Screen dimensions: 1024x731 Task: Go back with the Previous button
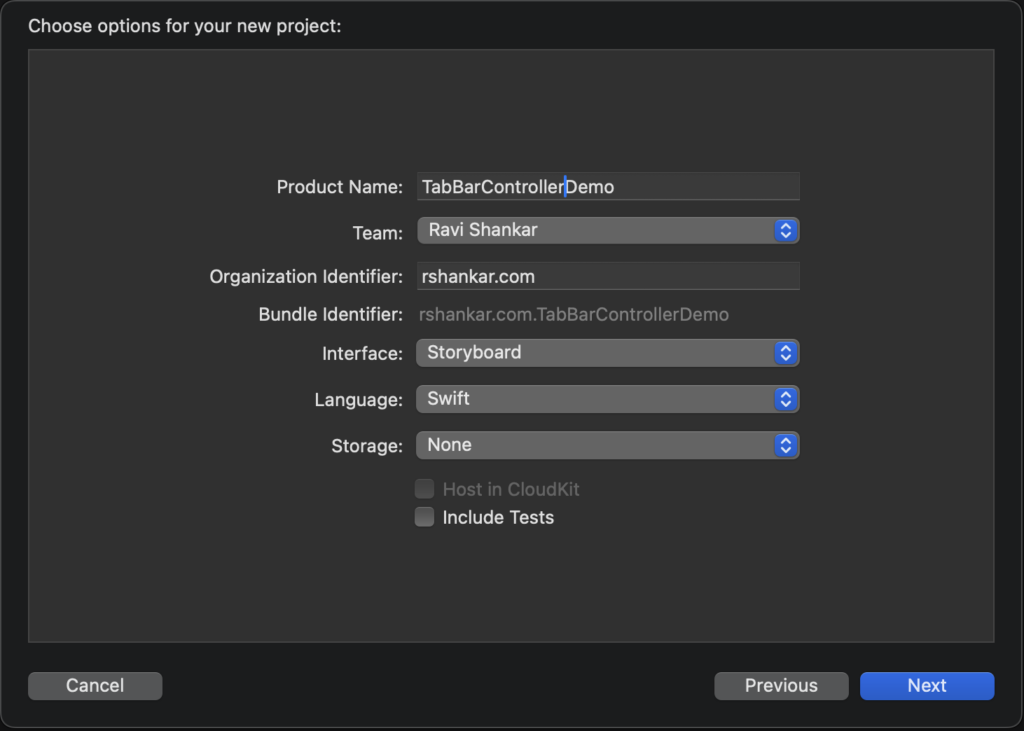pyautogui.click(x=781, y=686)
